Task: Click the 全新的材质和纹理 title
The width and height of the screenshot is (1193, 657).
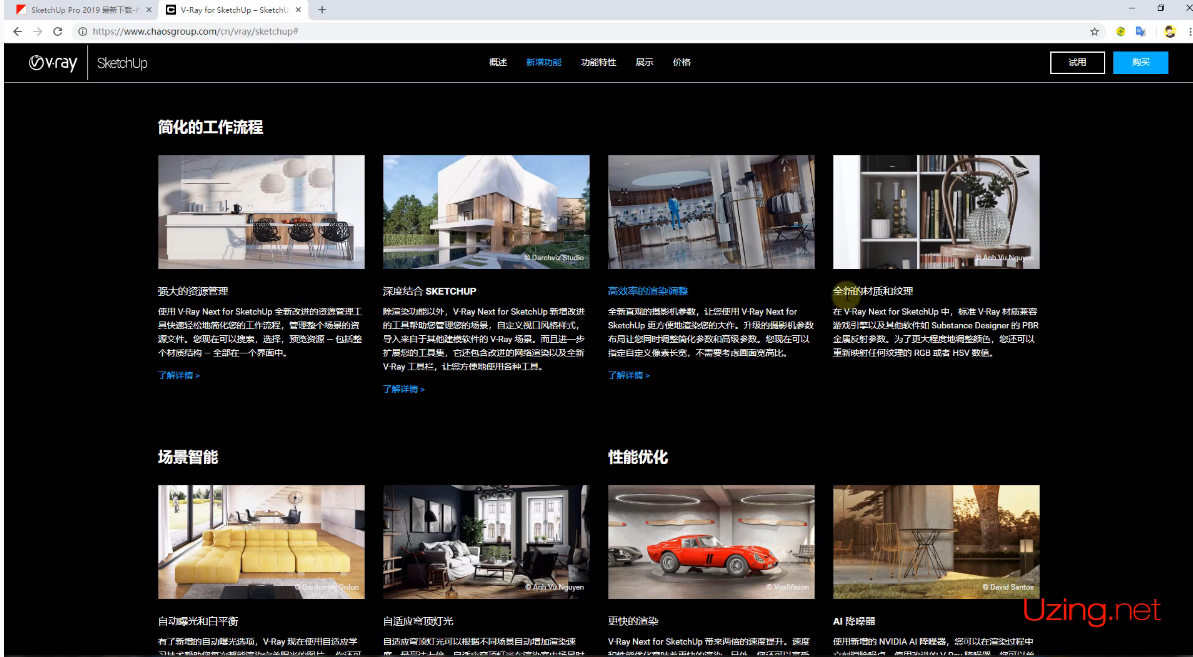Action: 873,291
